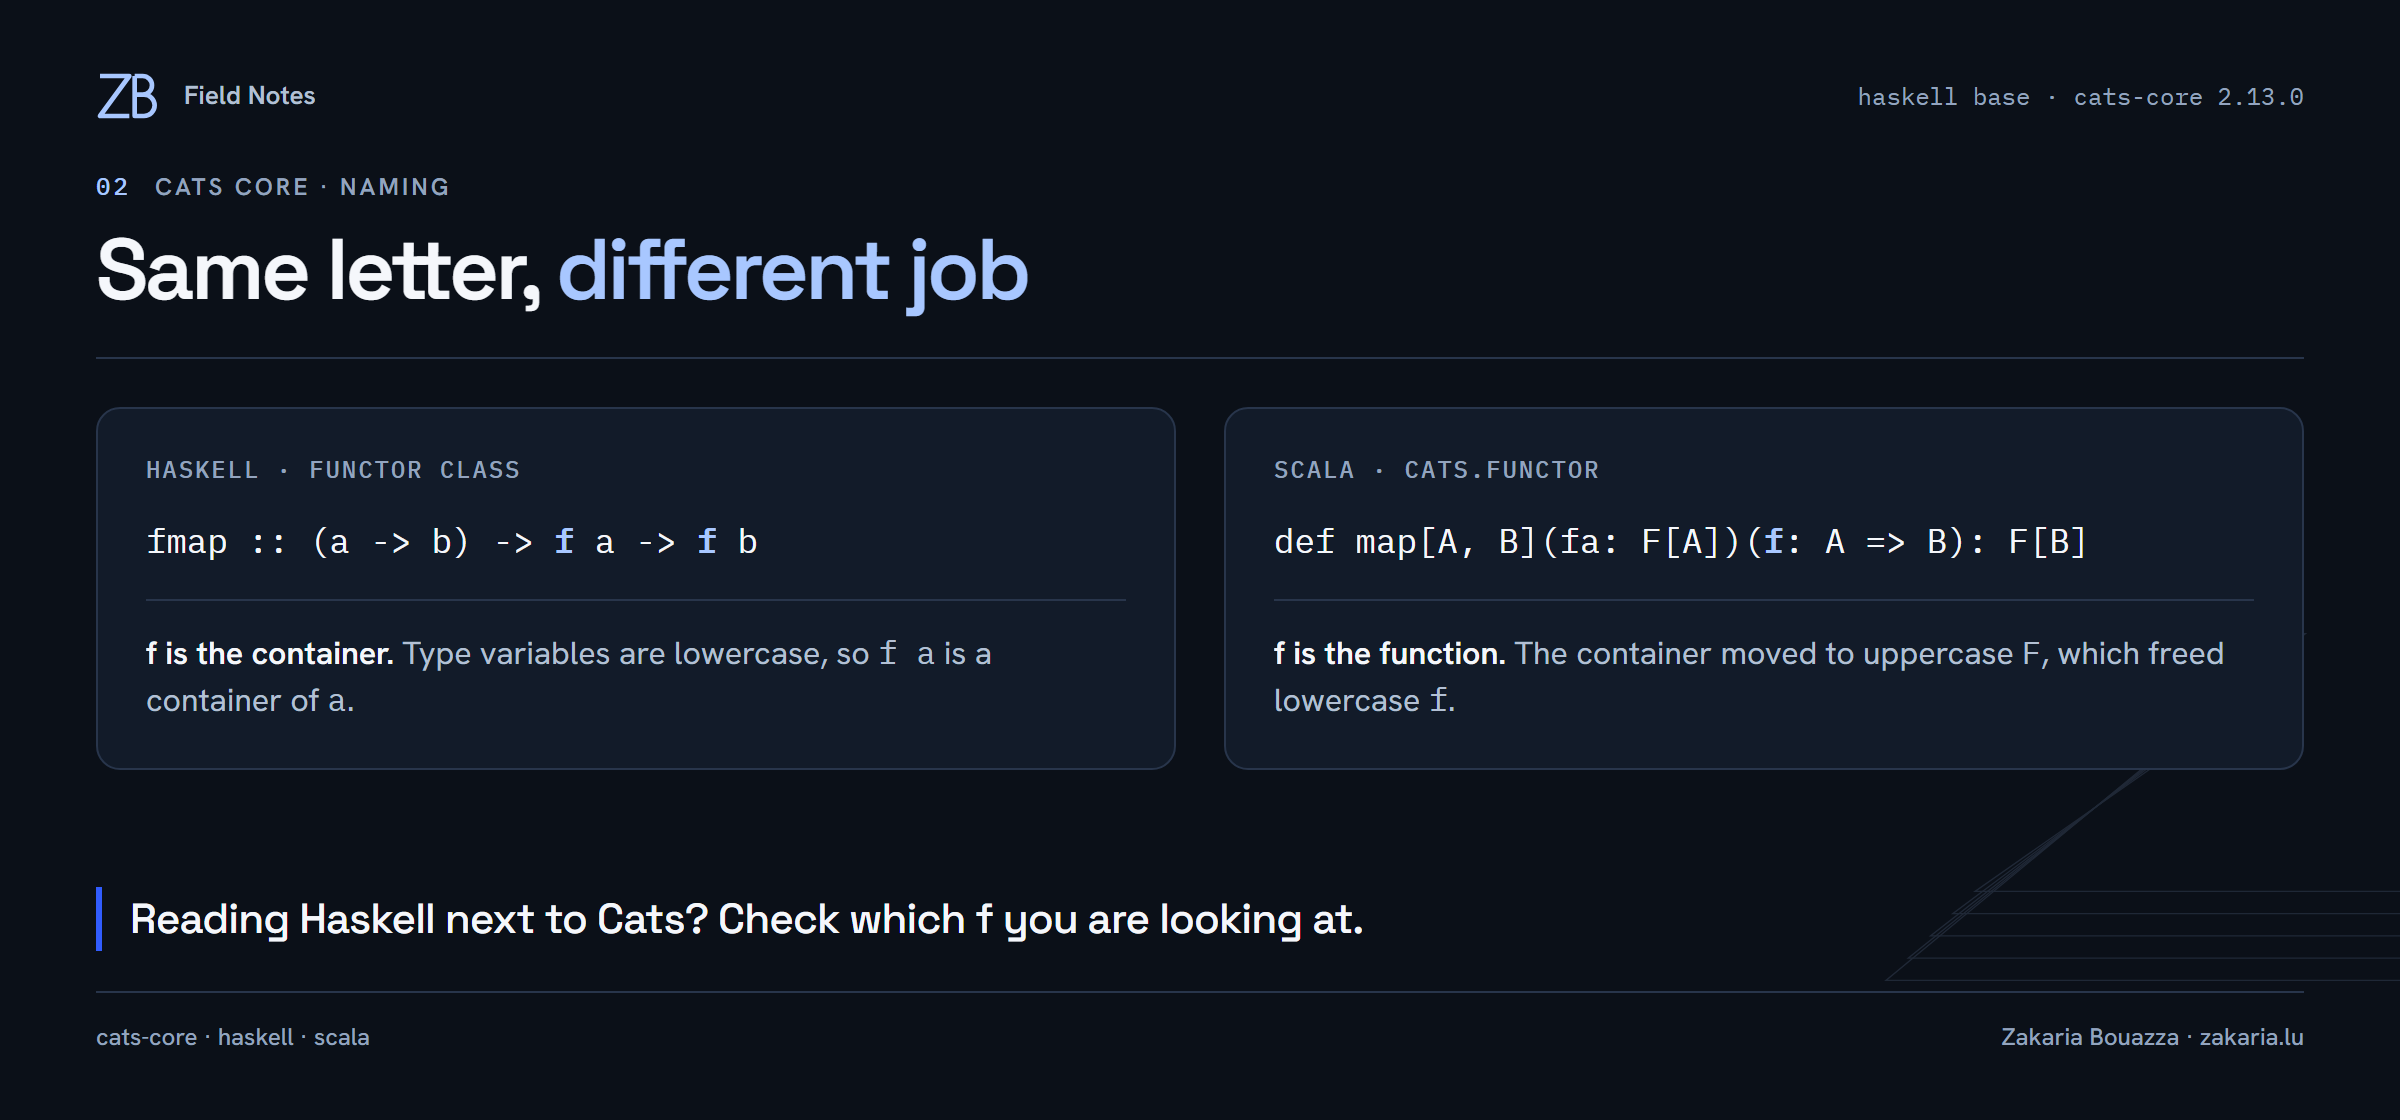Select the 'Field Notes' label
This screenshot has width=2400, height=1120.
point(249,96)
